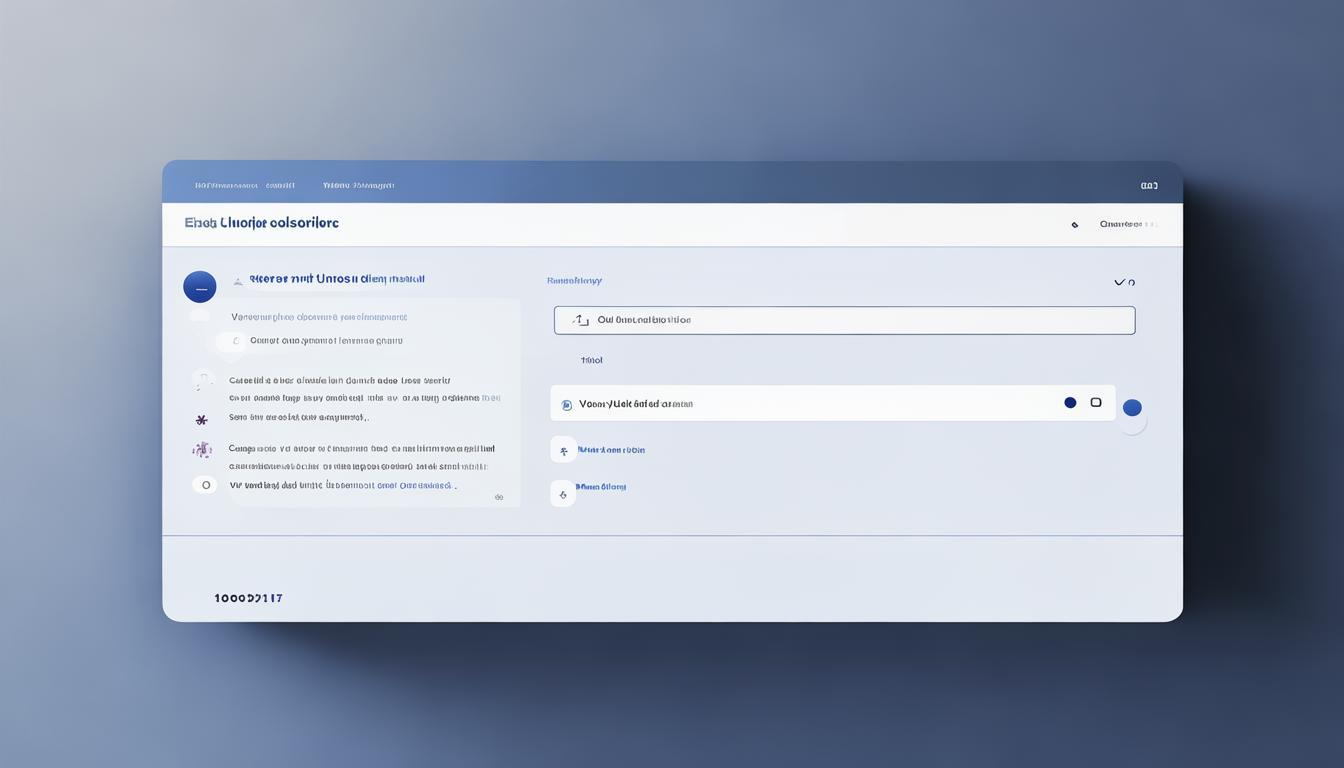The image size is (1344, 768).
Task: Tick the small square checkbox in the white row
Action: click(1096, 402)
